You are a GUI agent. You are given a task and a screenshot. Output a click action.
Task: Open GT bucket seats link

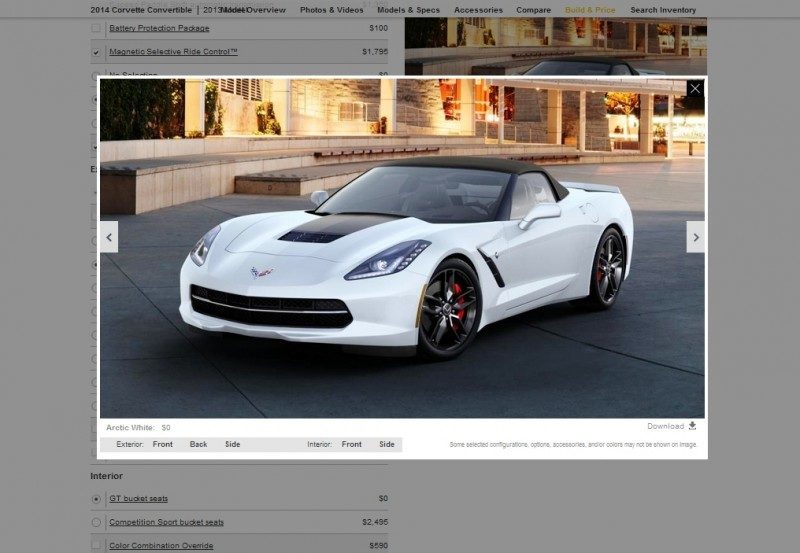coord(138,498)
